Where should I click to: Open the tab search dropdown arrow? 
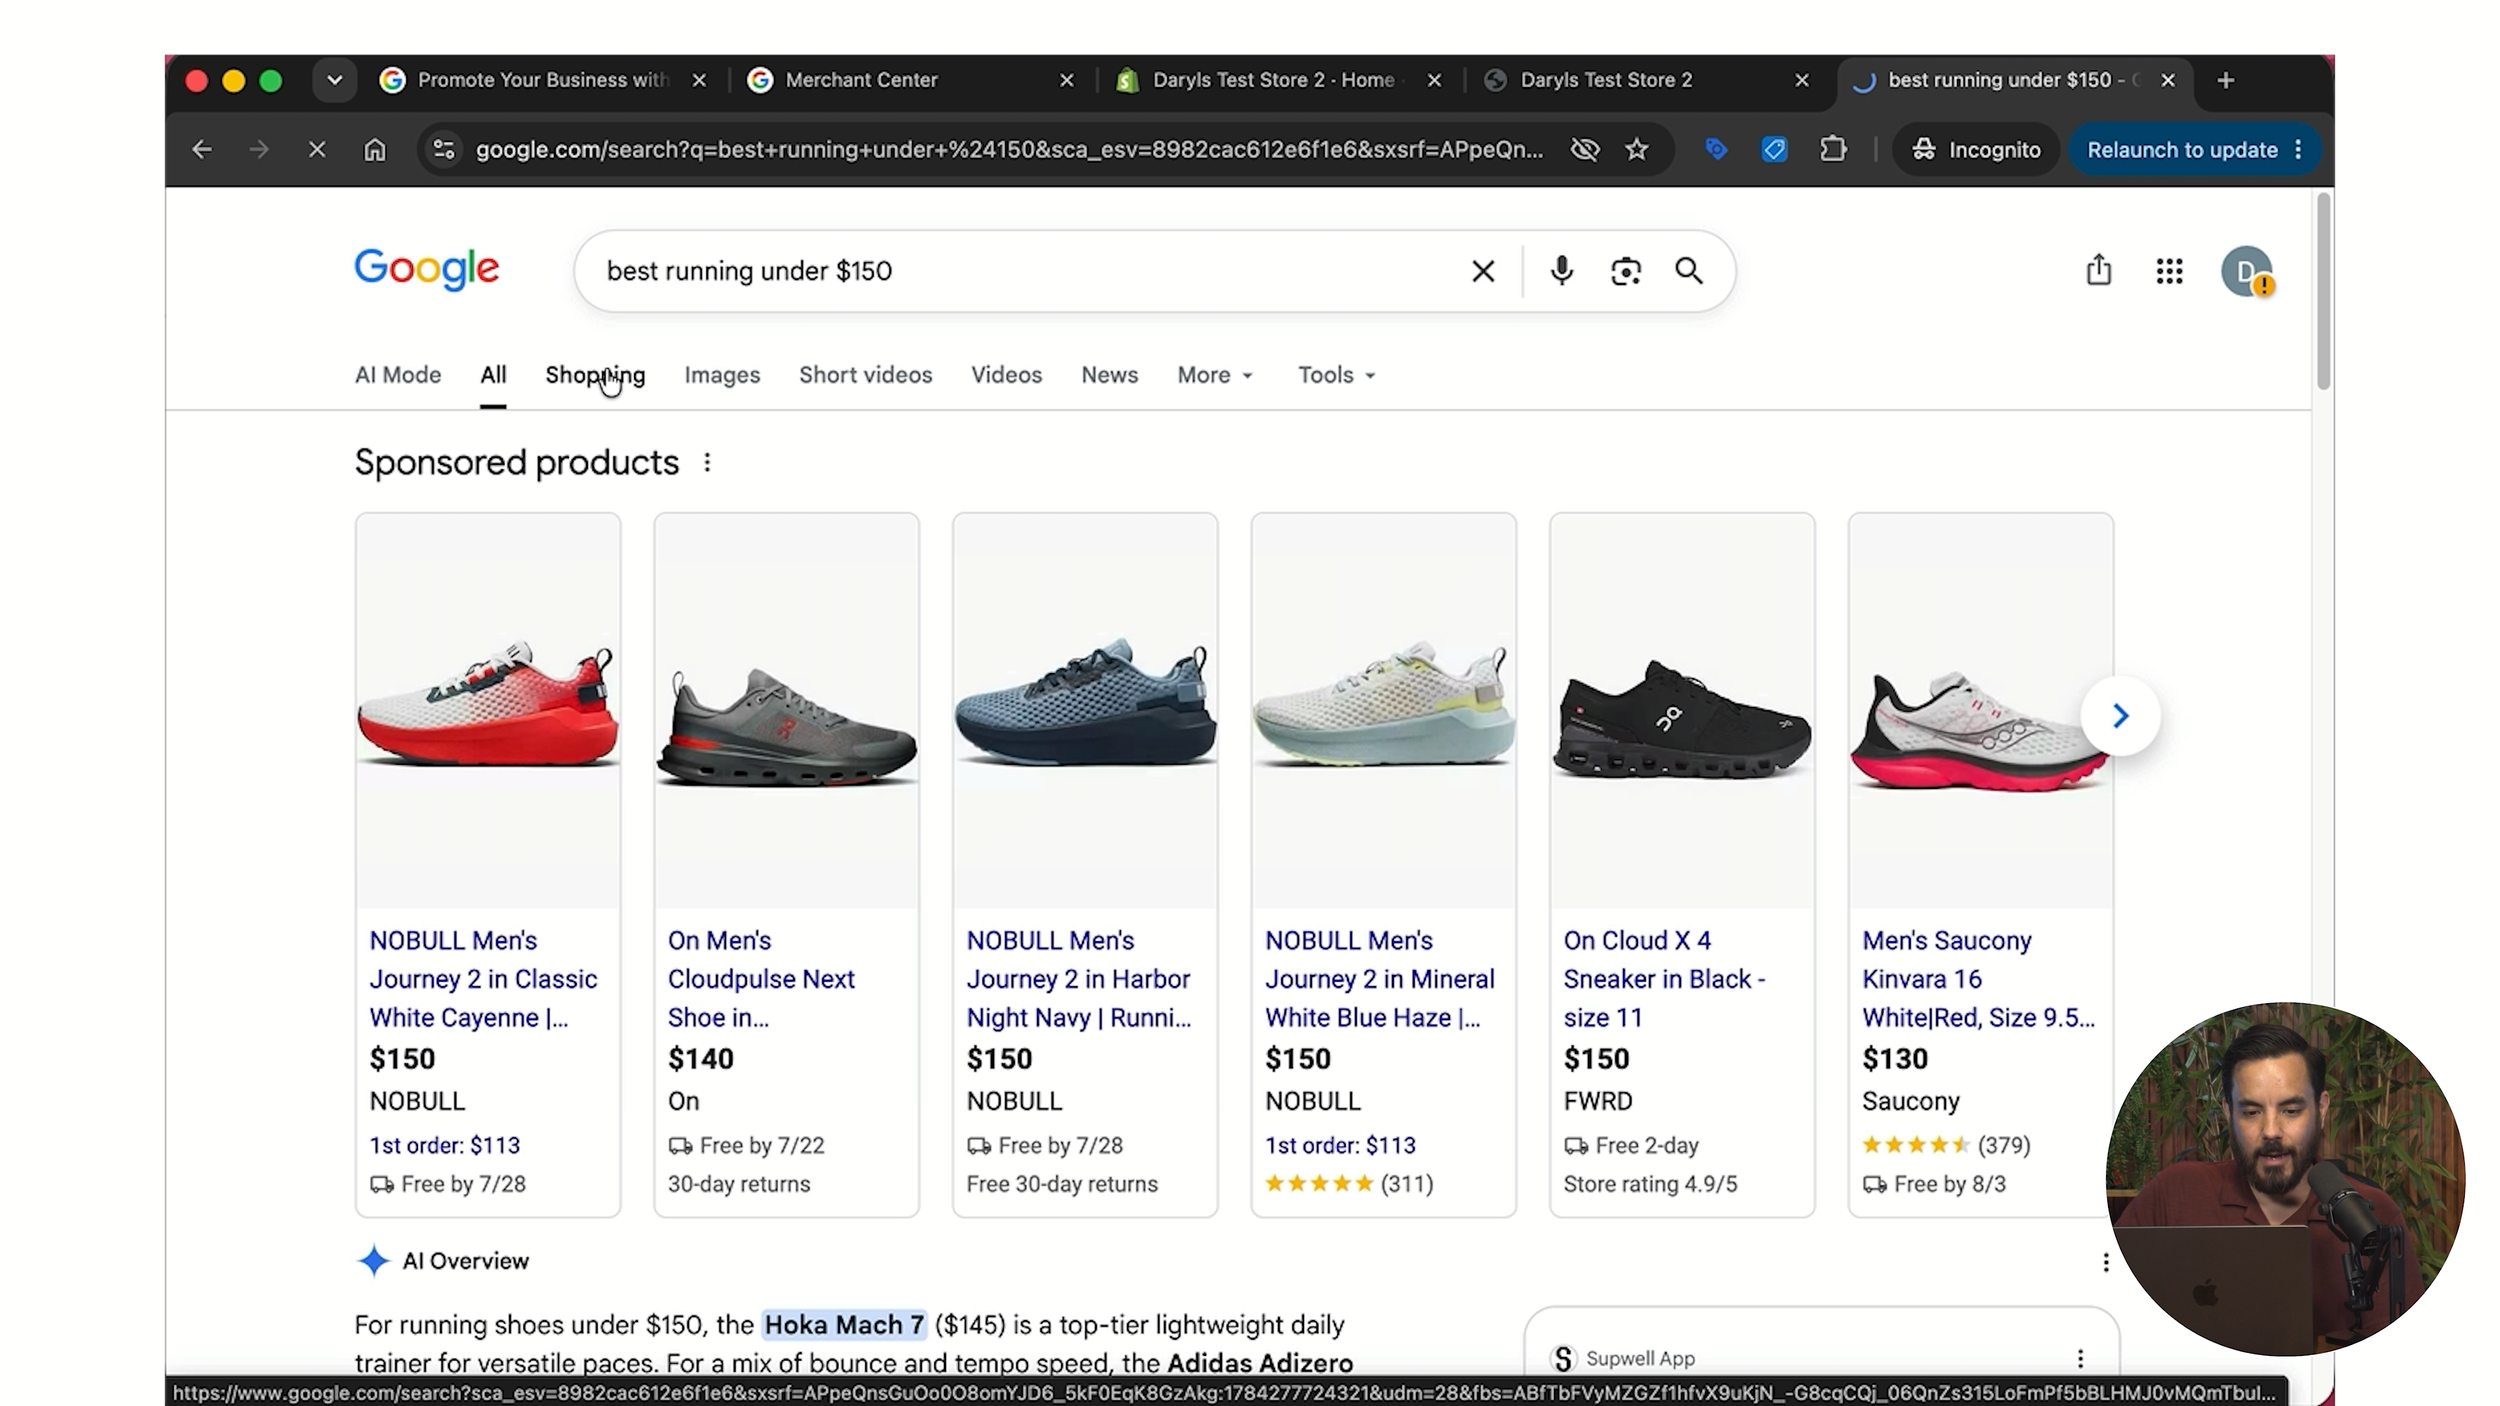point(335,80)
